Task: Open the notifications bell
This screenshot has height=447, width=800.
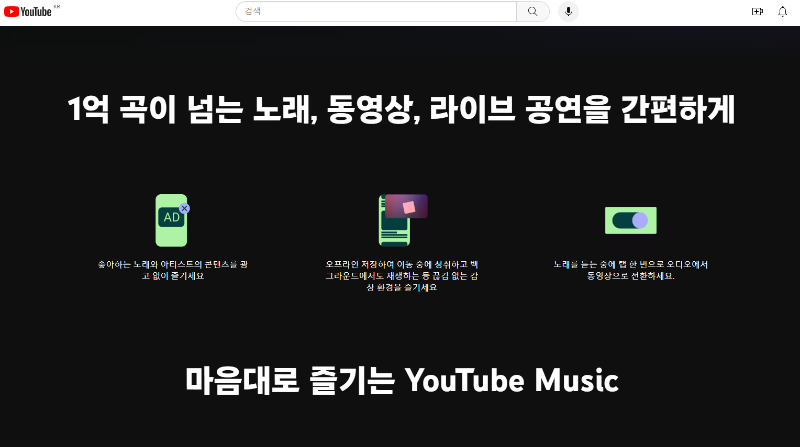Action: point(782,11)
